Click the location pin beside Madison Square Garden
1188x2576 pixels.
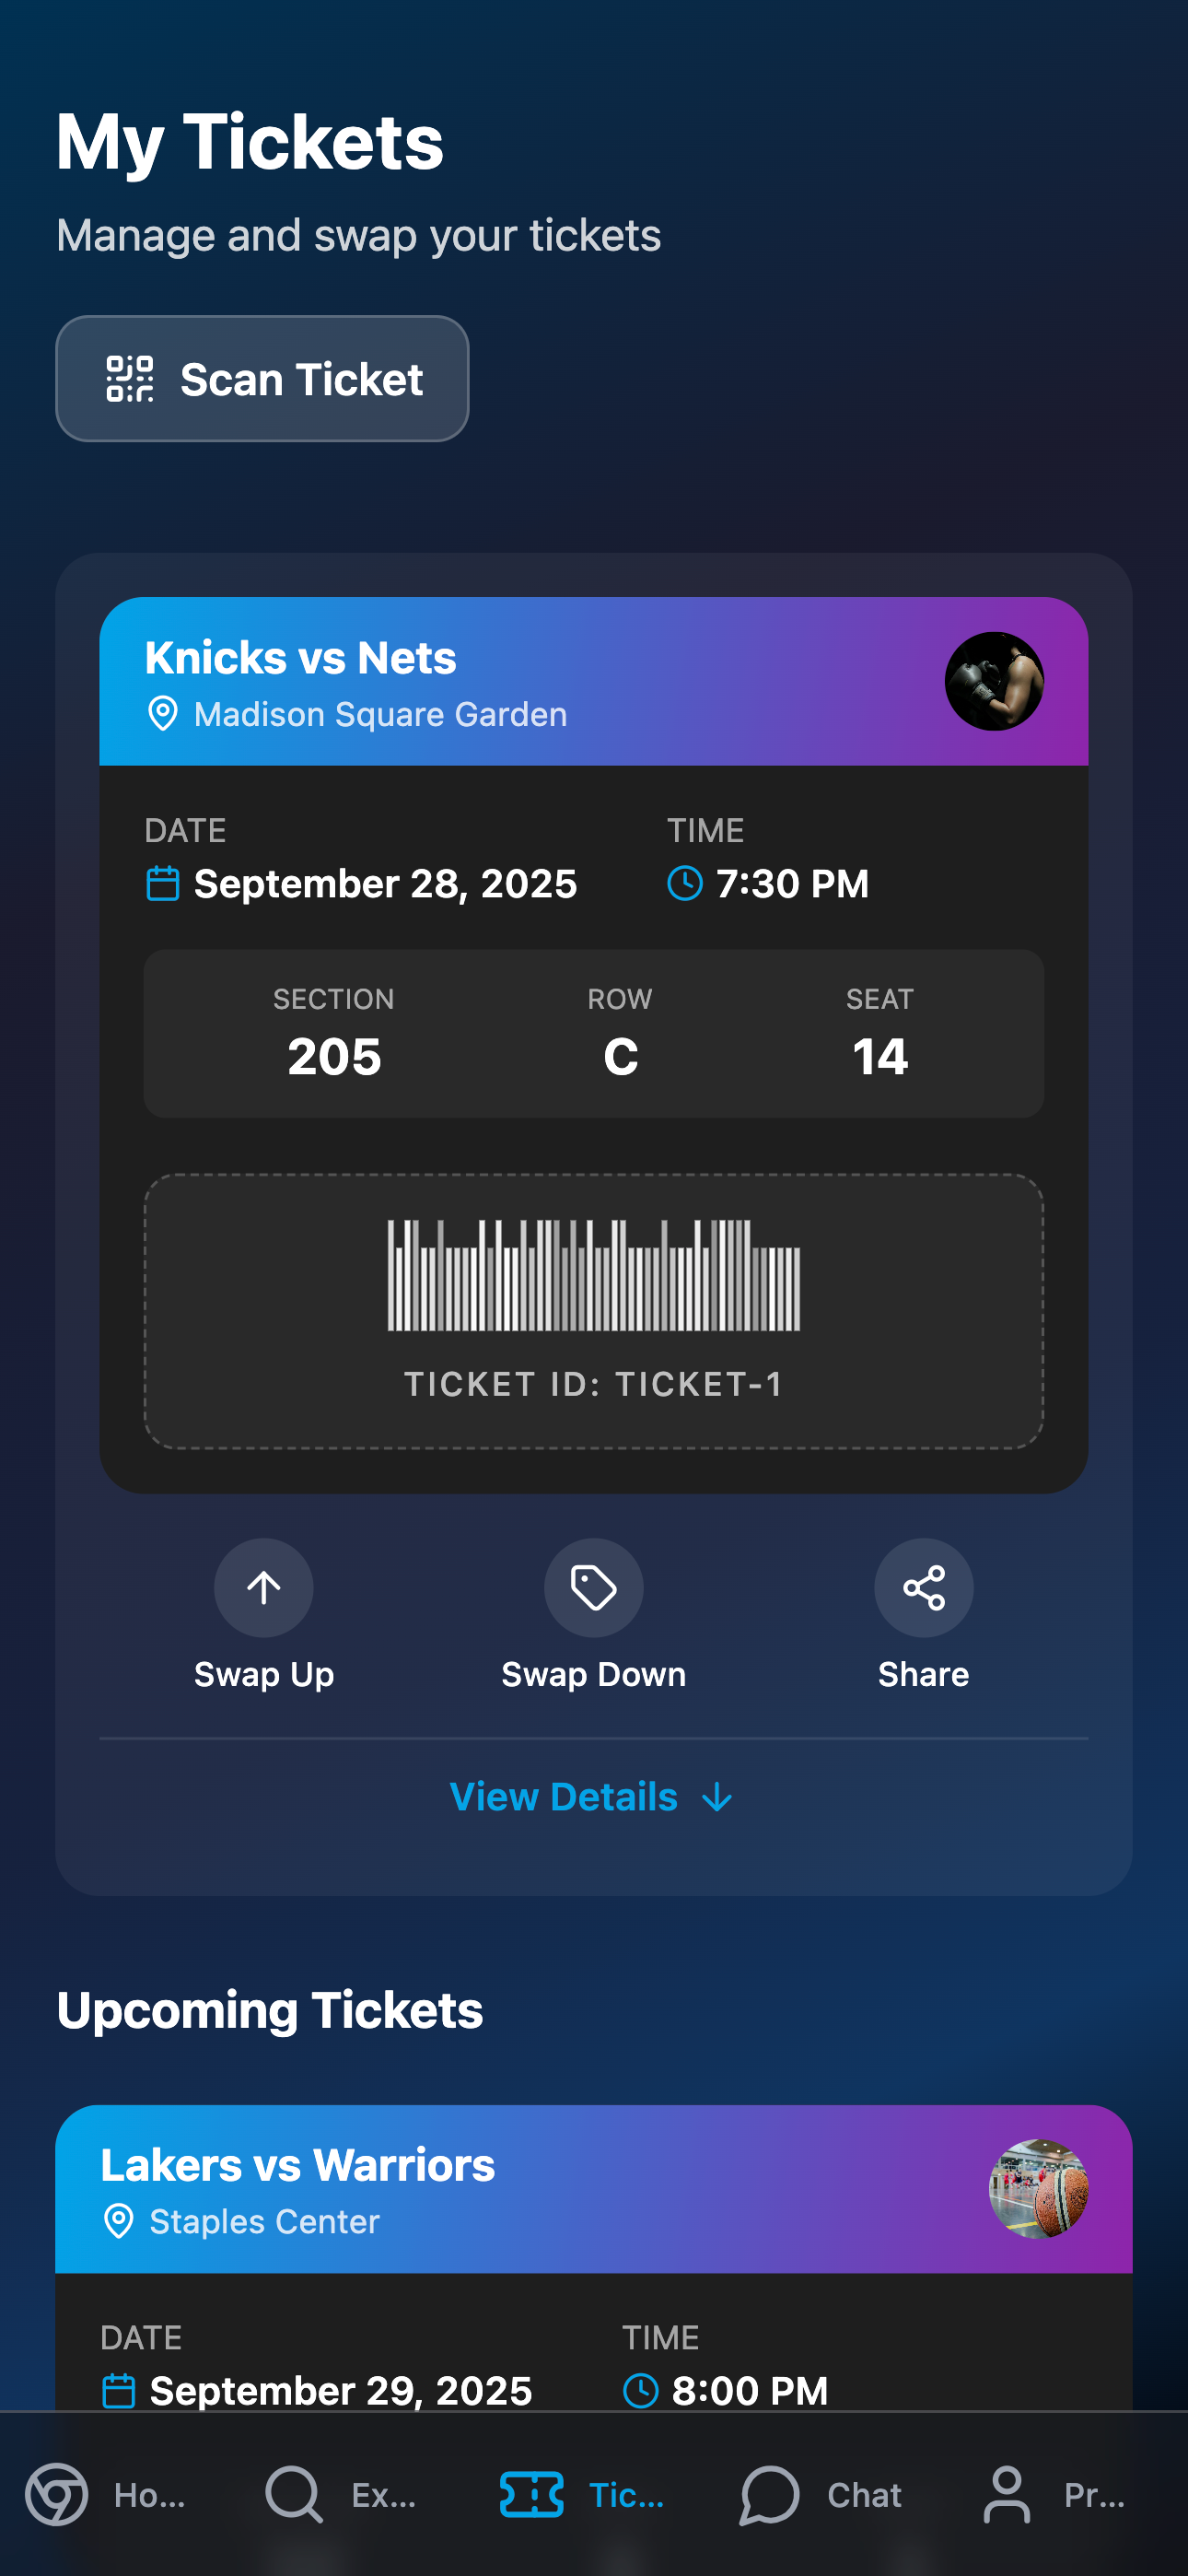(x=163, y=714)
